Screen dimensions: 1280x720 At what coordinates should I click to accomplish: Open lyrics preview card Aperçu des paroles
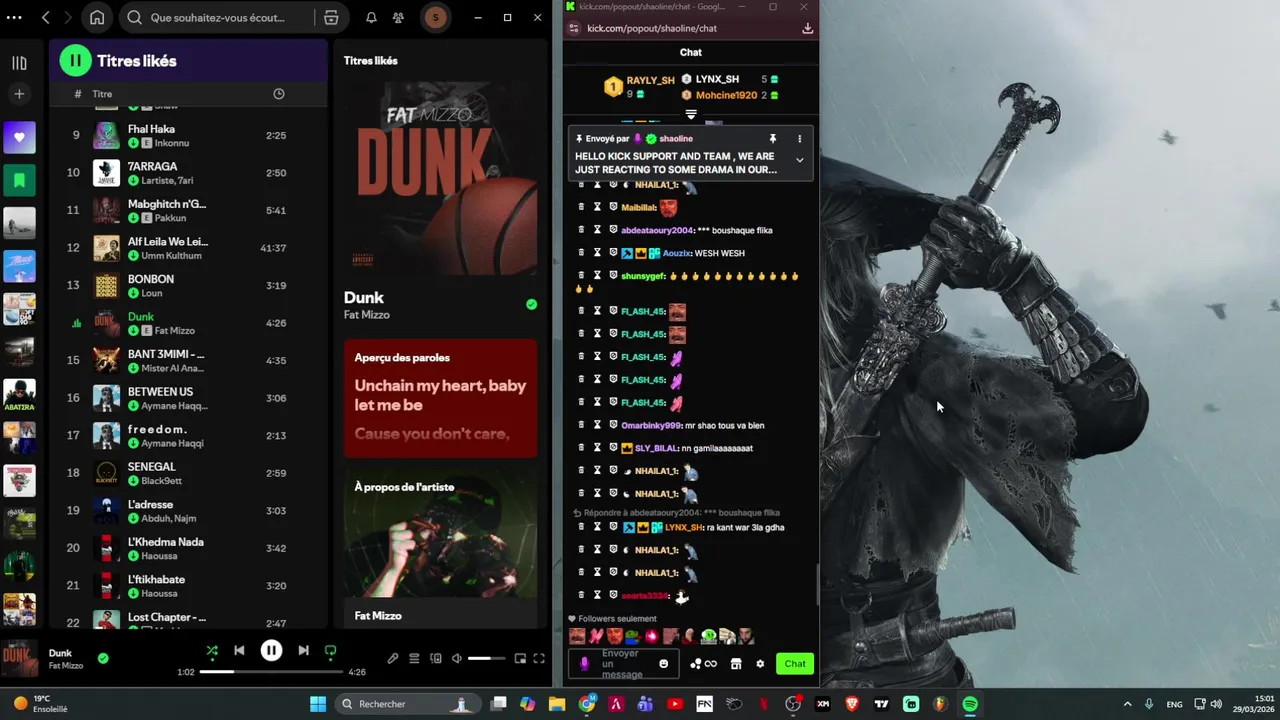440,398
